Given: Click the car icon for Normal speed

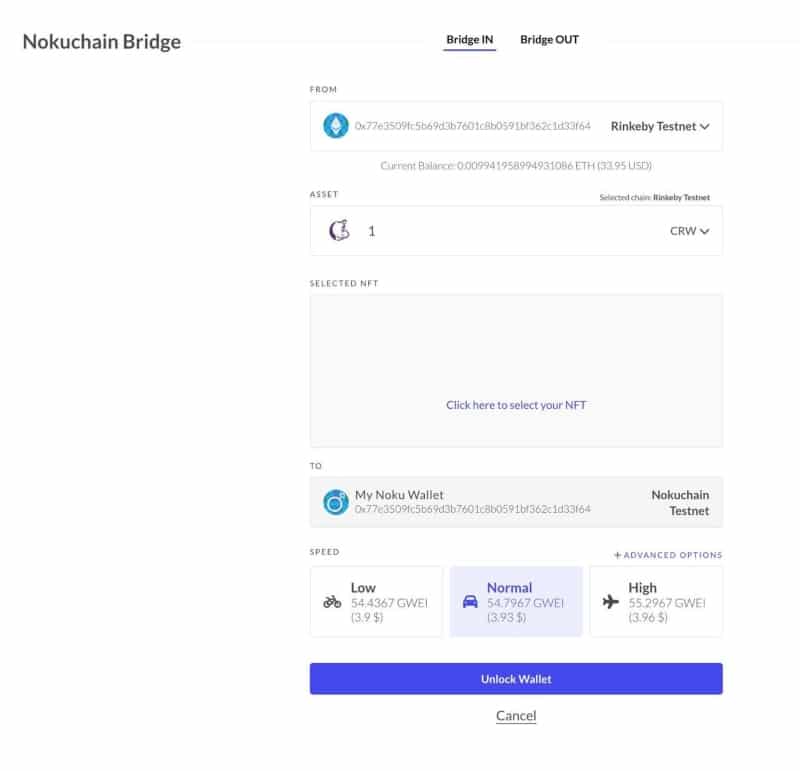Looking at the screenshot, I should [470, 602].
